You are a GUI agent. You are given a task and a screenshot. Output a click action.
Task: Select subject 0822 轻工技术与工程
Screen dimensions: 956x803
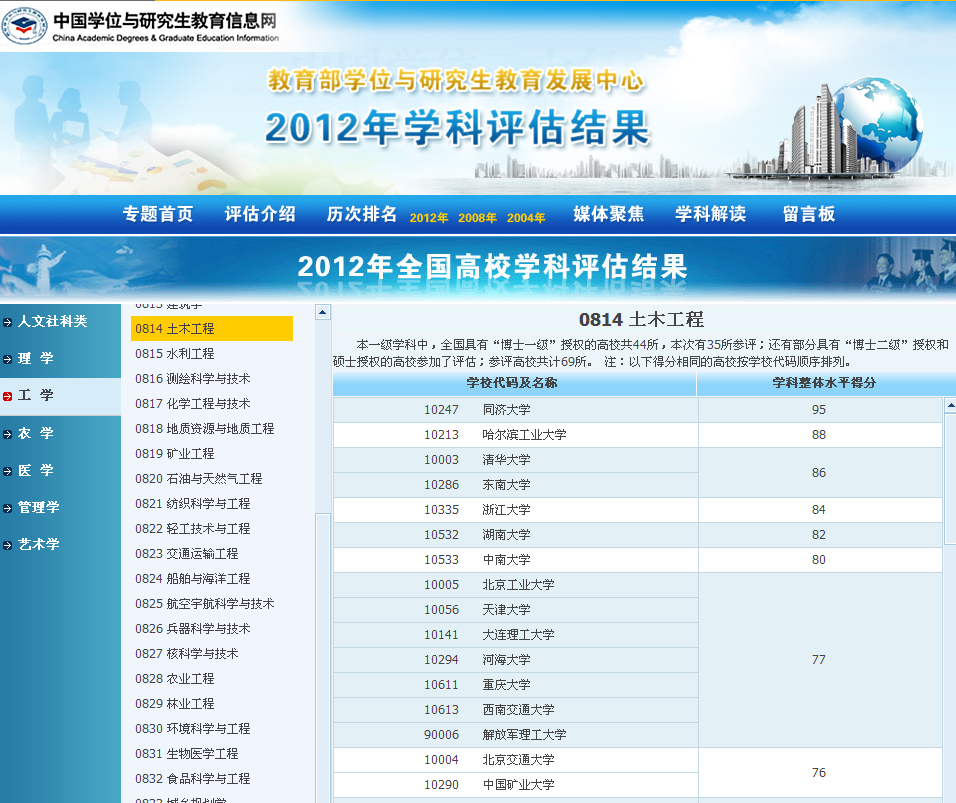(193, 529)
